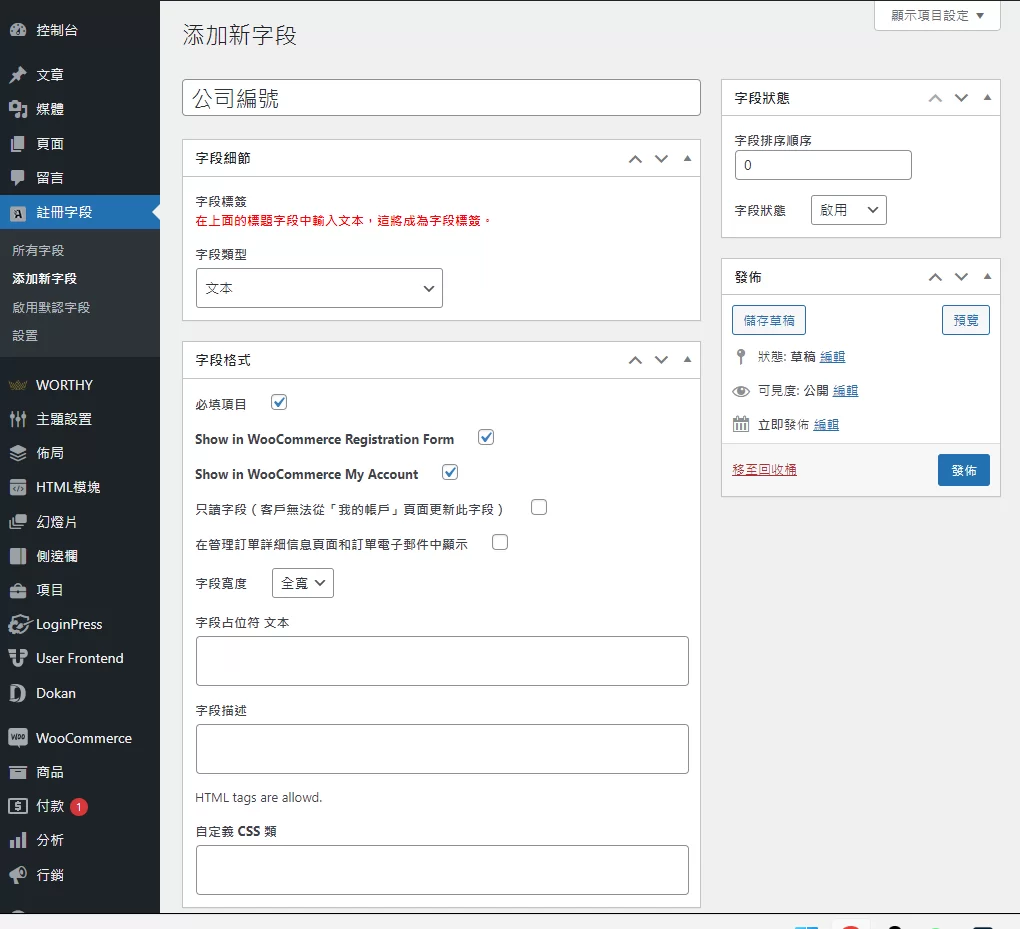Open 啟用默認字段 submenu item
The width and height of the screenshot is (1020, 929).
51,307
